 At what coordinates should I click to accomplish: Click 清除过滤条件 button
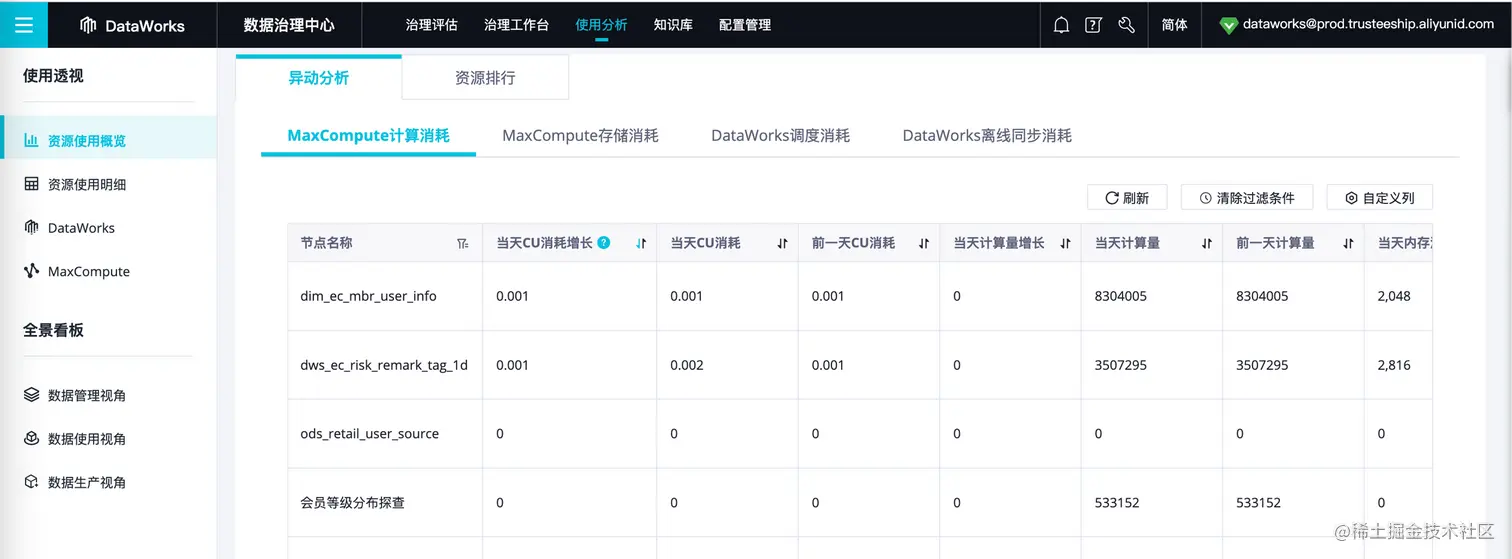pos(1247,197)
